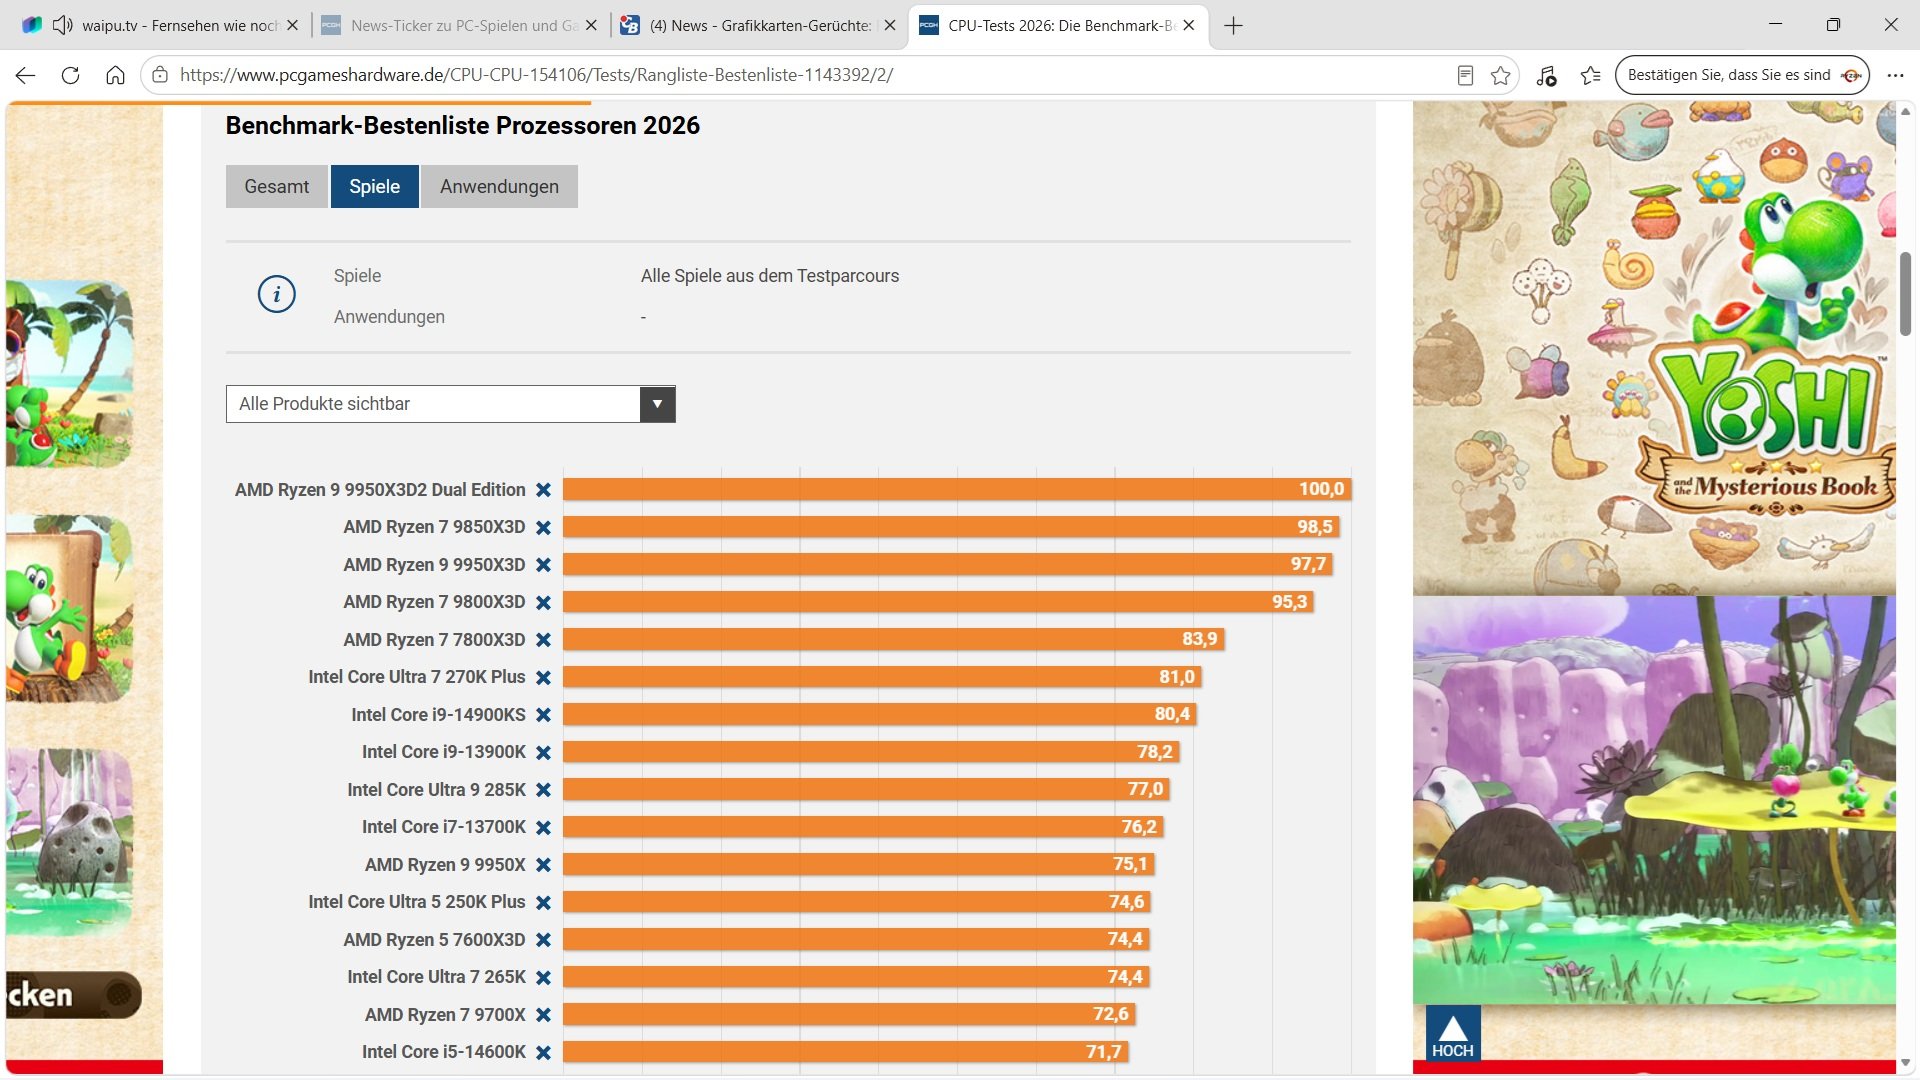Click the Bestätigen Sie, dass Sie es sind button
The image size is (1920, 1080).
(x=1742, y=75)
